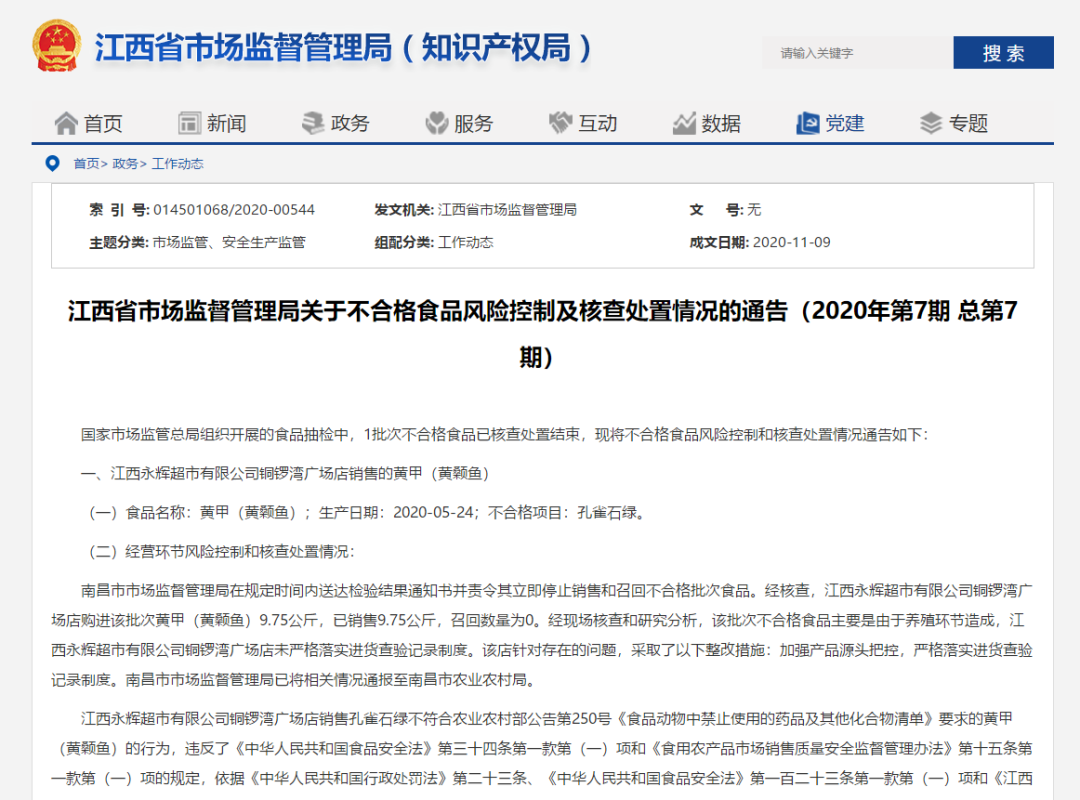Open the 首页 navigation tab
This screenshot has width=1080, height=800.
pos(103,123)
